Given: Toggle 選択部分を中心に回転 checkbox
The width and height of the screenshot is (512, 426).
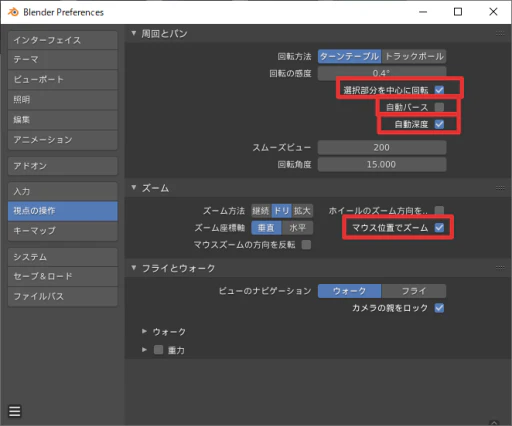Looking at the screenshot, I should (x=439, y=90).
